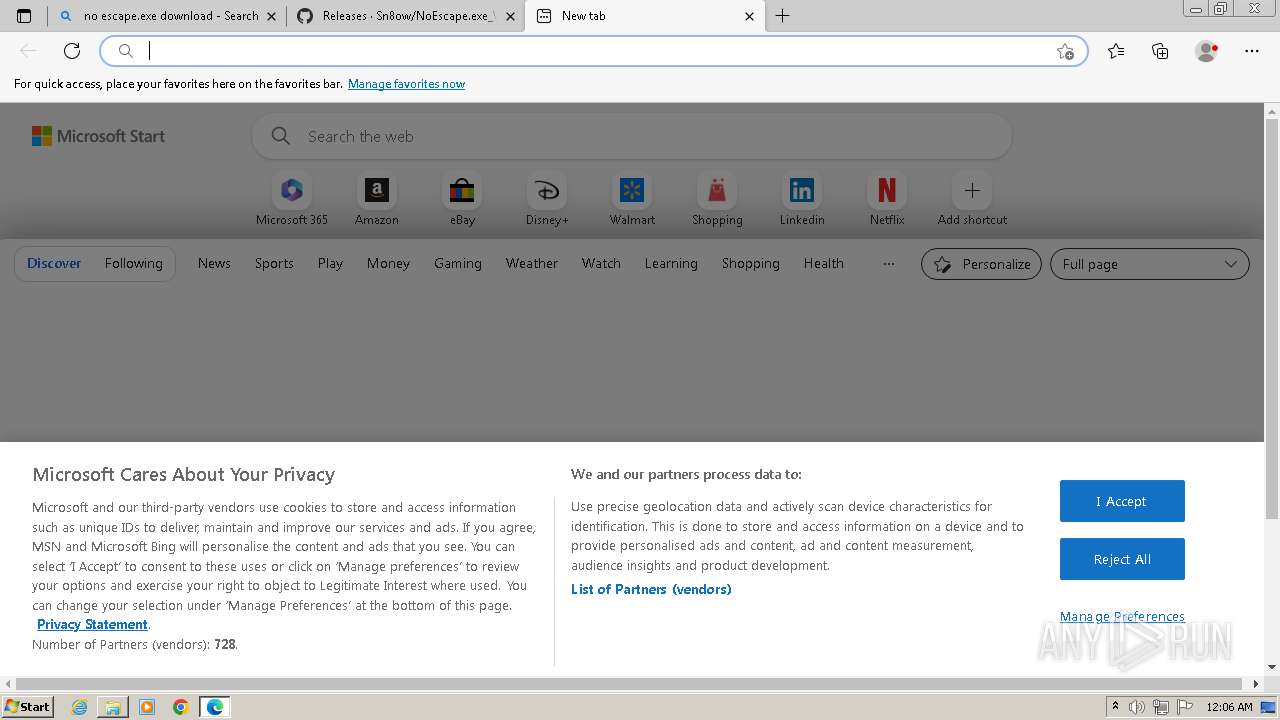The image size is (1280, 720).
Task: Click Add shortcut plus tile
Action: coord(972,199)
